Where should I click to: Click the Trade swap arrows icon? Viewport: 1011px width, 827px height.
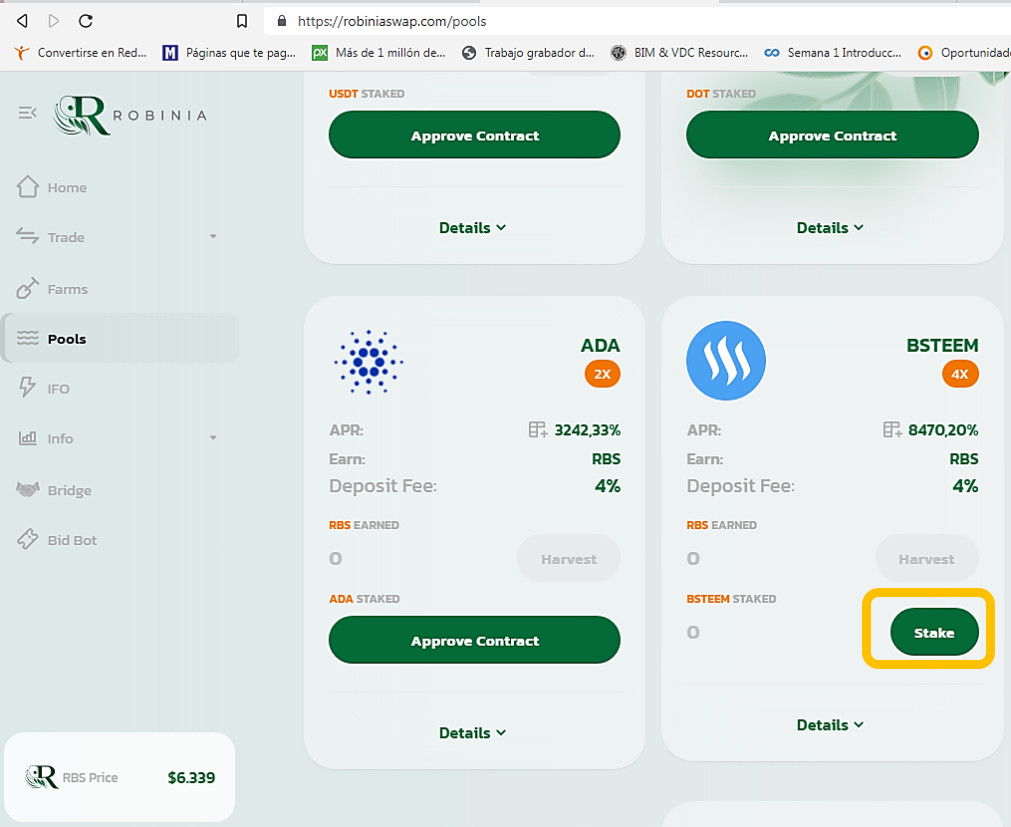(x=27, y=237)
